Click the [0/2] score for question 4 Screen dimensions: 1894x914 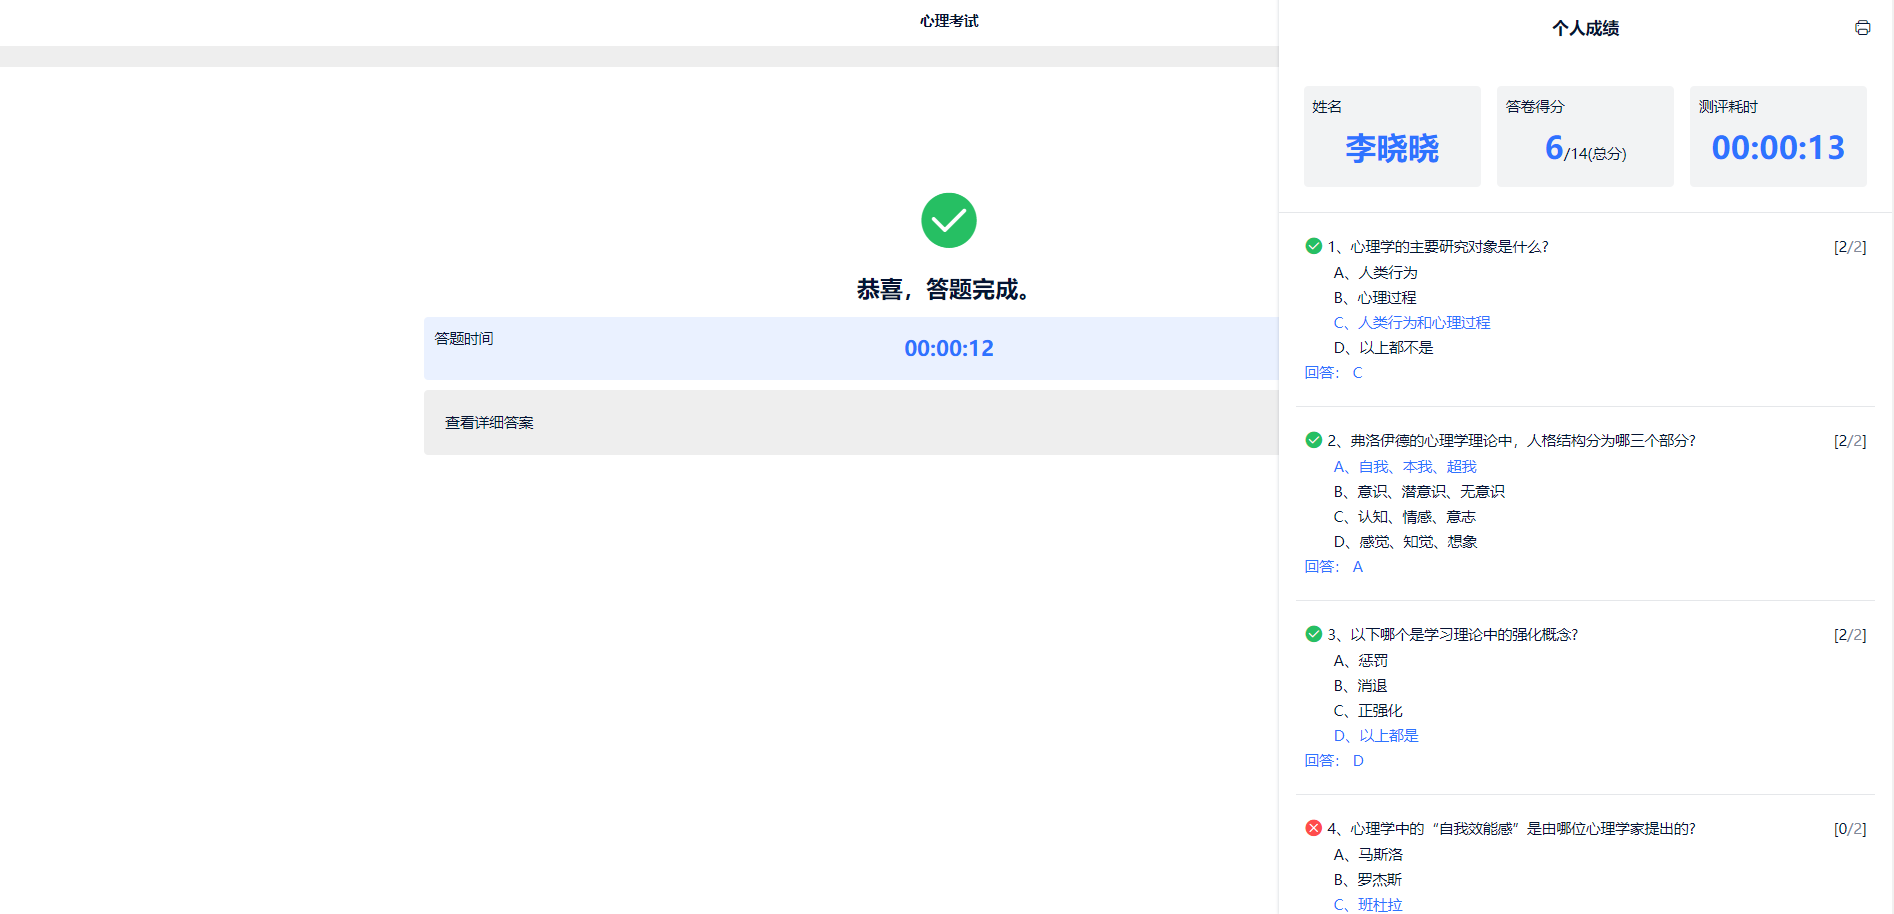(x=1850, y=828)
